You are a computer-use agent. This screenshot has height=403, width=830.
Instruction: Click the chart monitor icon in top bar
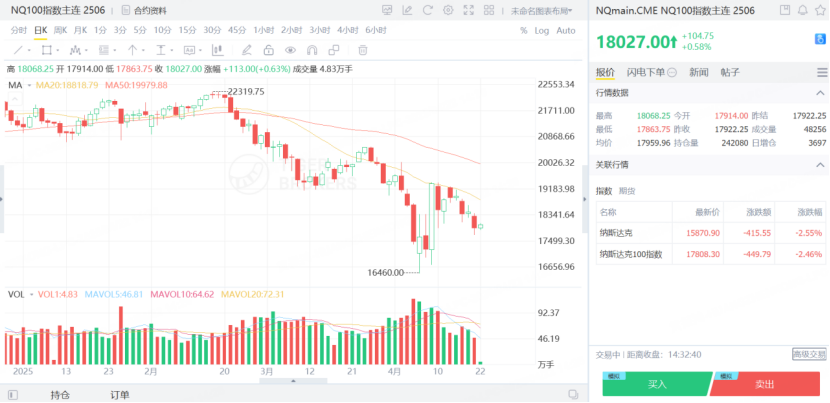click(x=387, y=10)
